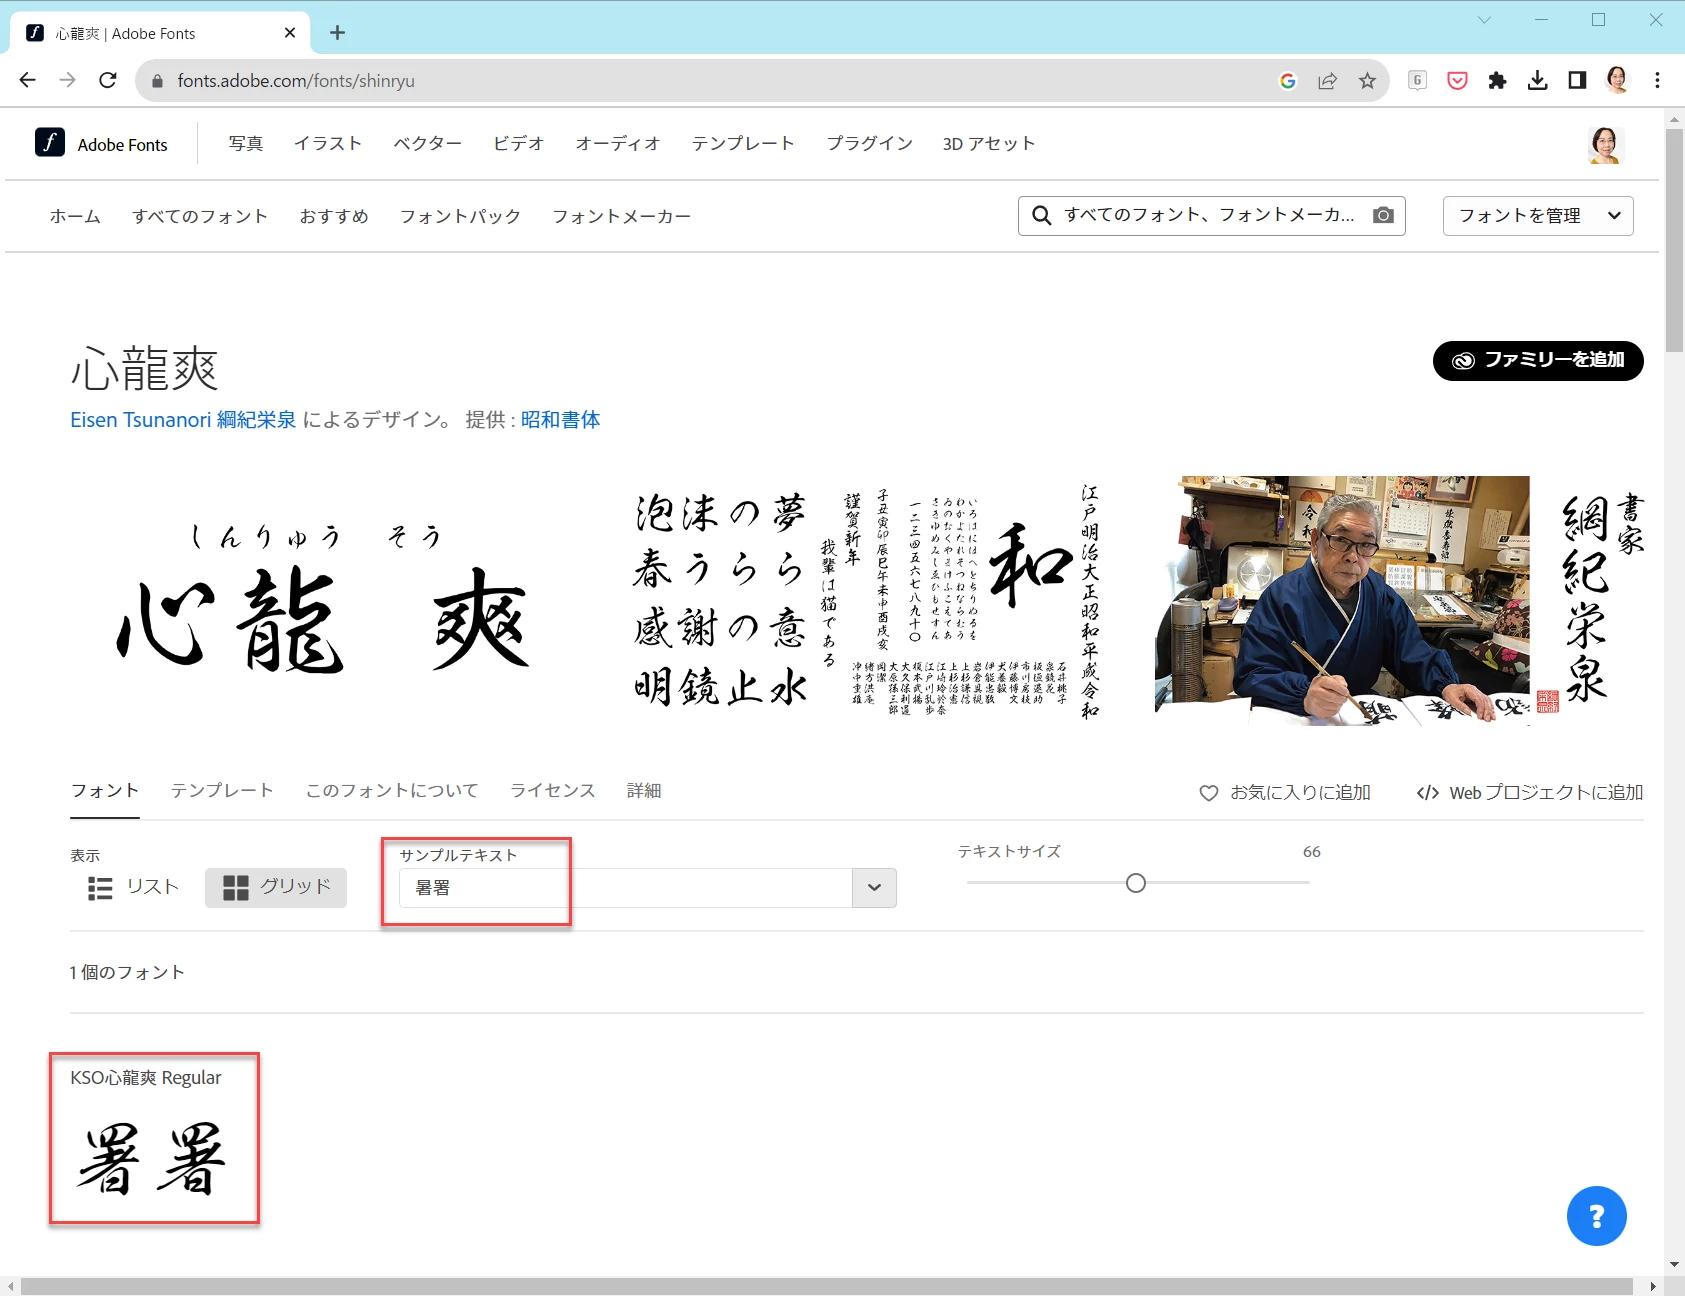Open おすすめ page
1685x1296 pixels.
pos(334,216)
